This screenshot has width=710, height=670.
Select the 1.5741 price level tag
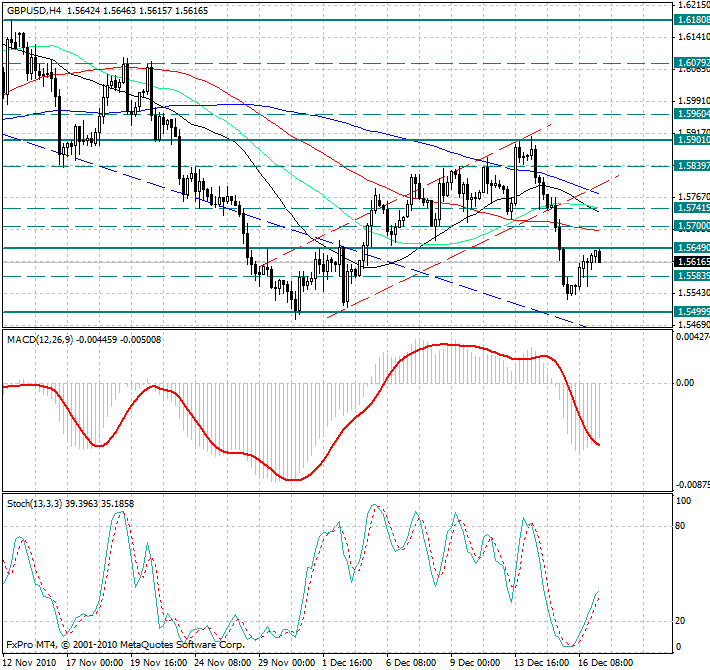[692, 207]
